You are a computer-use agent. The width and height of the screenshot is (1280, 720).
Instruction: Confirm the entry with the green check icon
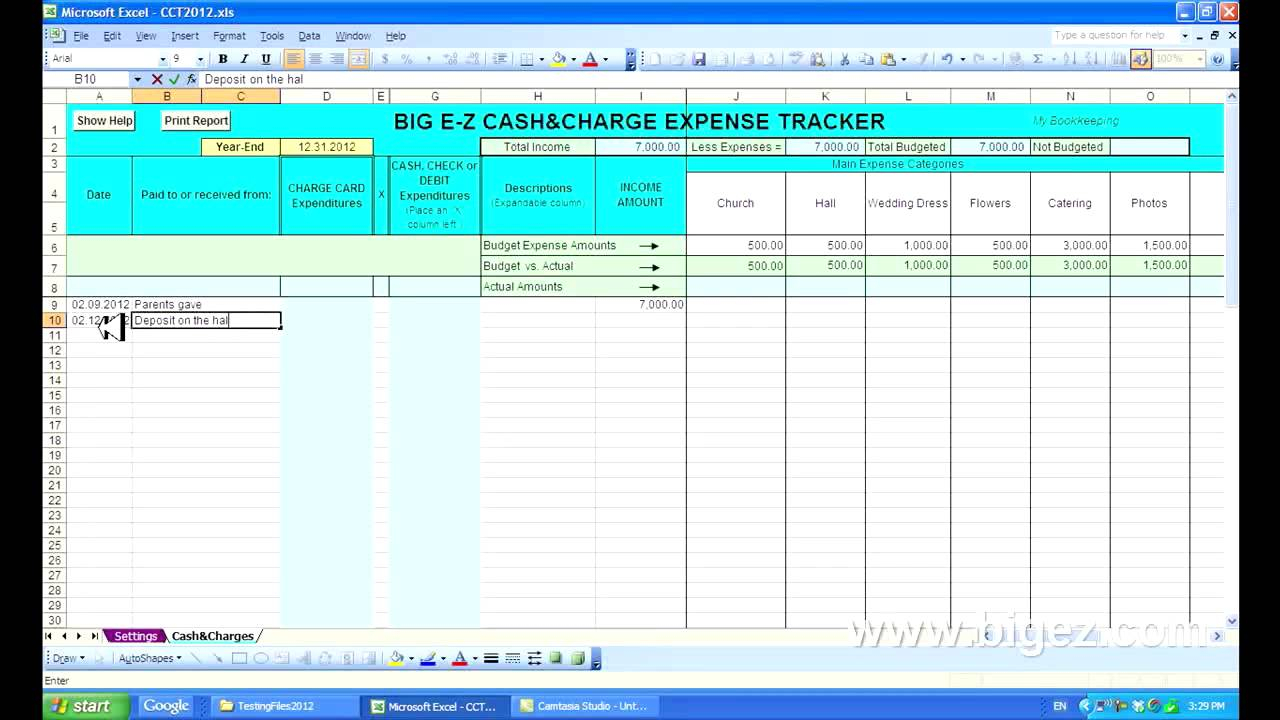[174, 79]
